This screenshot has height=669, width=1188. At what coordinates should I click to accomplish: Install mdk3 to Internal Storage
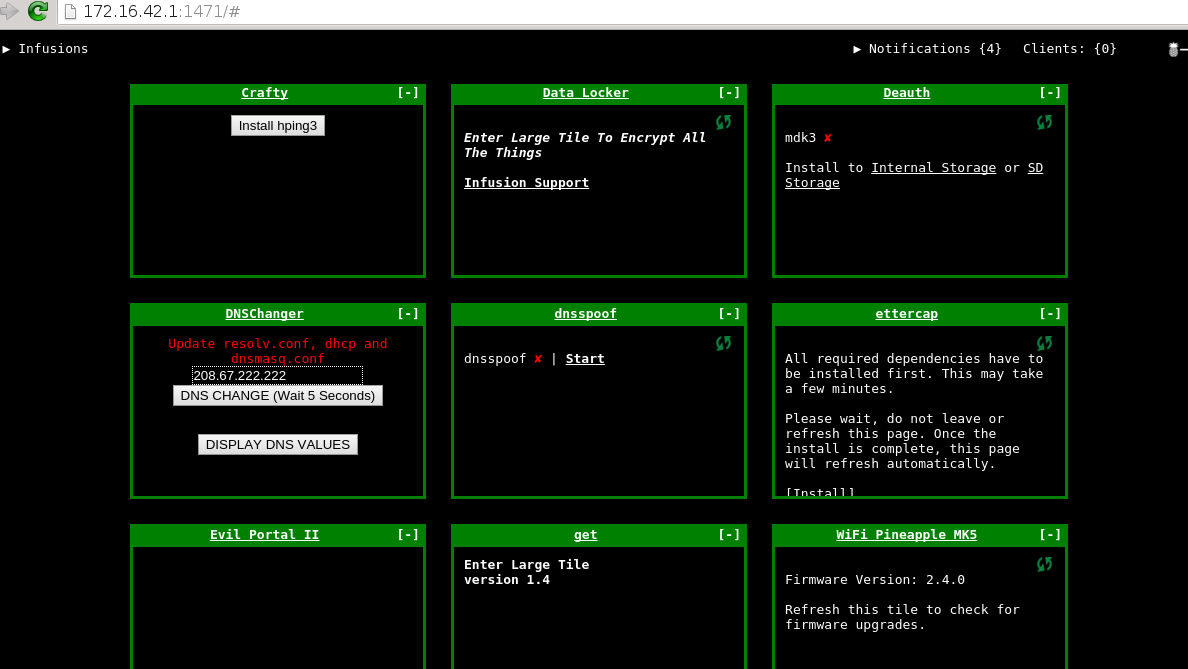click(x=933, y=168)
